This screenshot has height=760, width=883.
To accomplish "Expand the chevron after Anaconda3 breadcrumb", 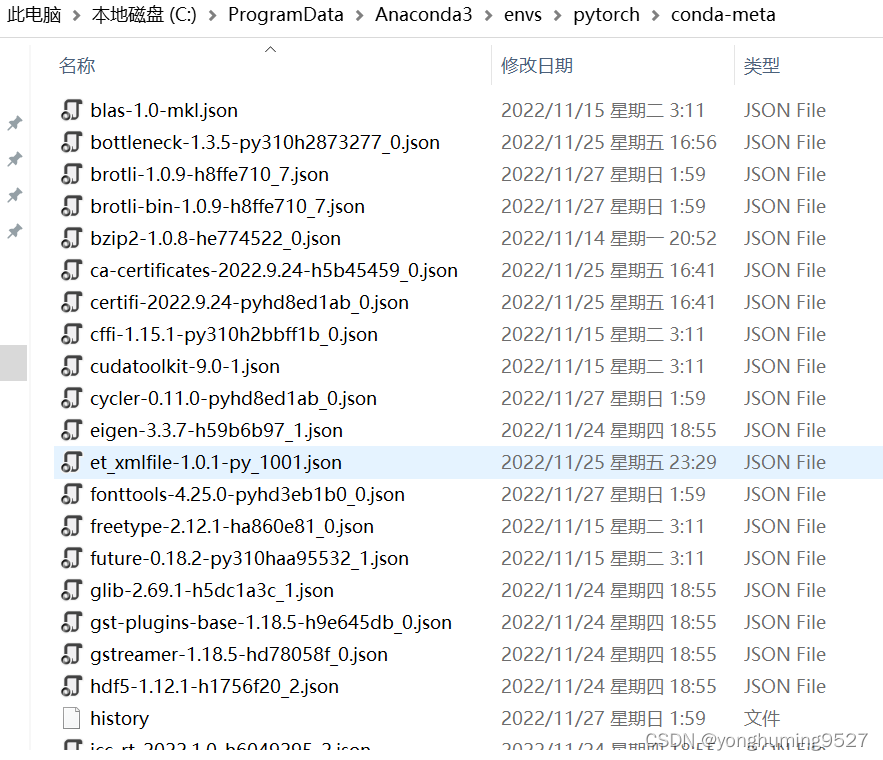I will pos(488,15).
